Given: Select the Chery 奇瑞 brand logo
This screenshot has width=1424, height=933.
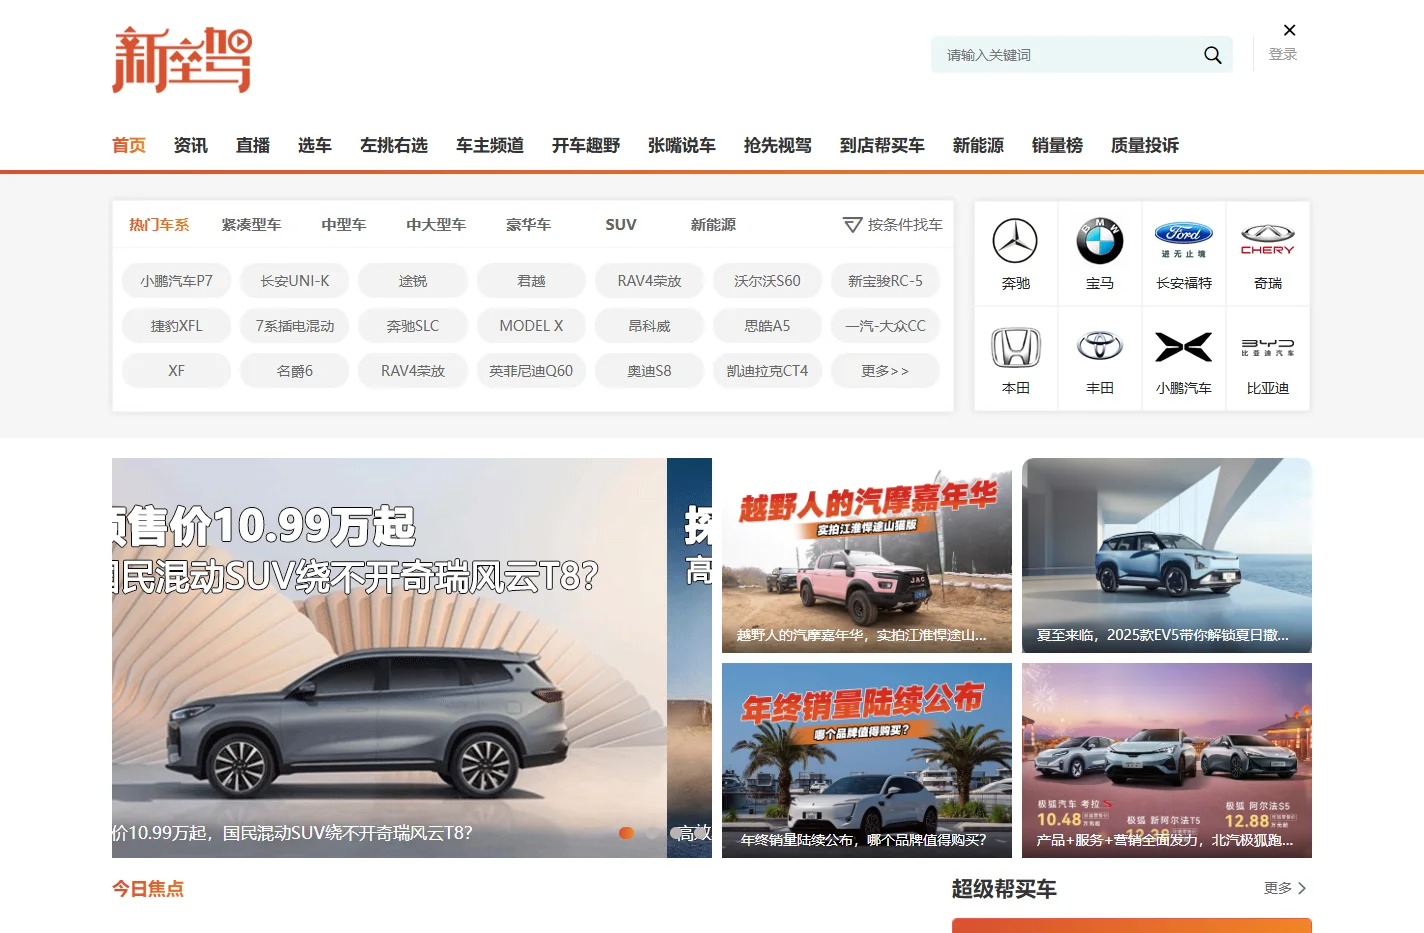Looking at the screenshot, I should [1268, 241].
